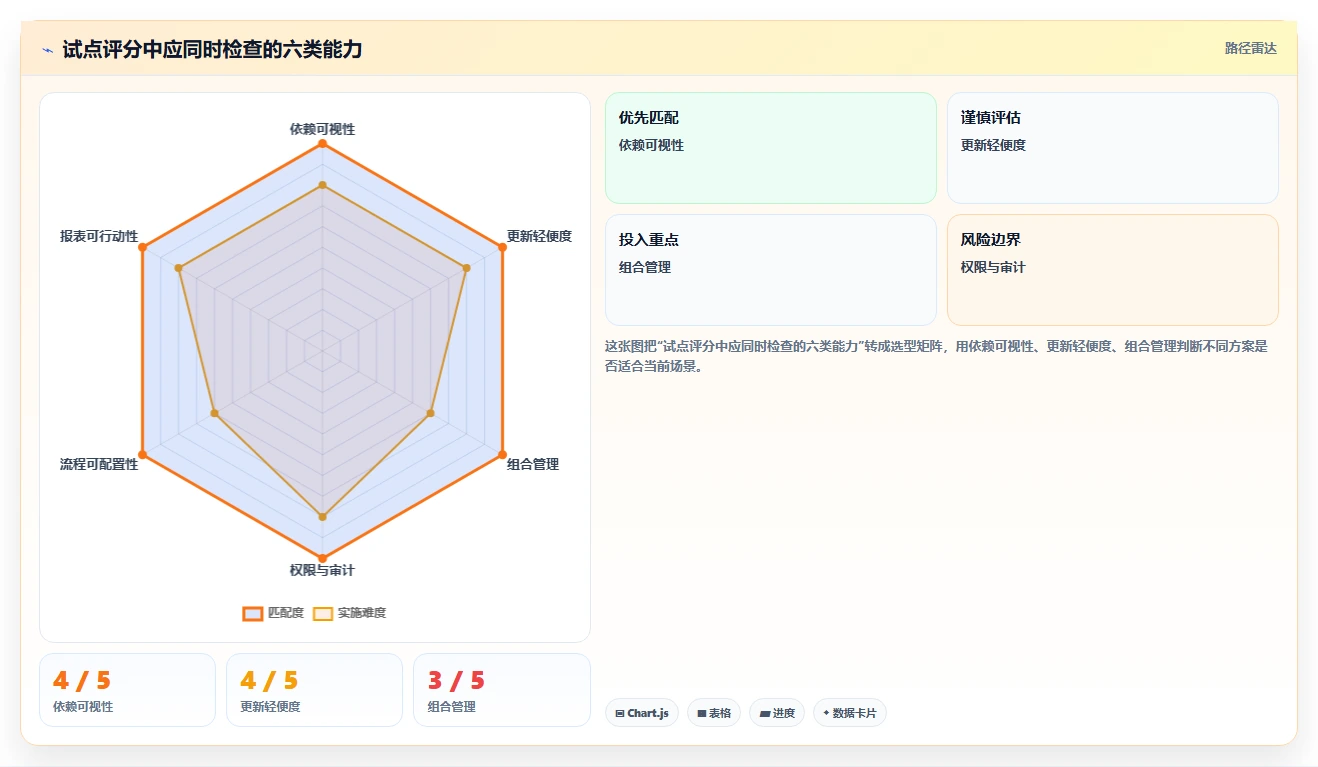Viewport: 1318px width, 767px height.
Task: Click the orange data point at 依赖可视性 vertex
Action: [x=322, y=143]
